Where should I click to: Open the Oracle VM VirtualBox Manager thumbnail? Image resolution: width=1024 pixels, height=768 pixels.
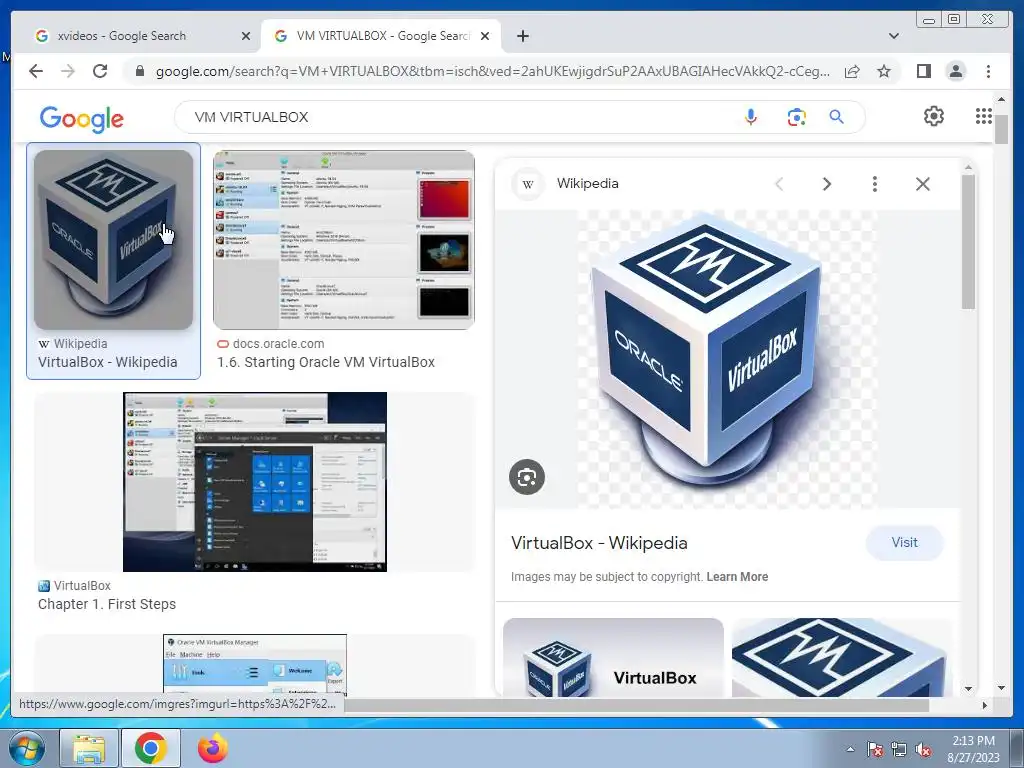coord(255,664)
